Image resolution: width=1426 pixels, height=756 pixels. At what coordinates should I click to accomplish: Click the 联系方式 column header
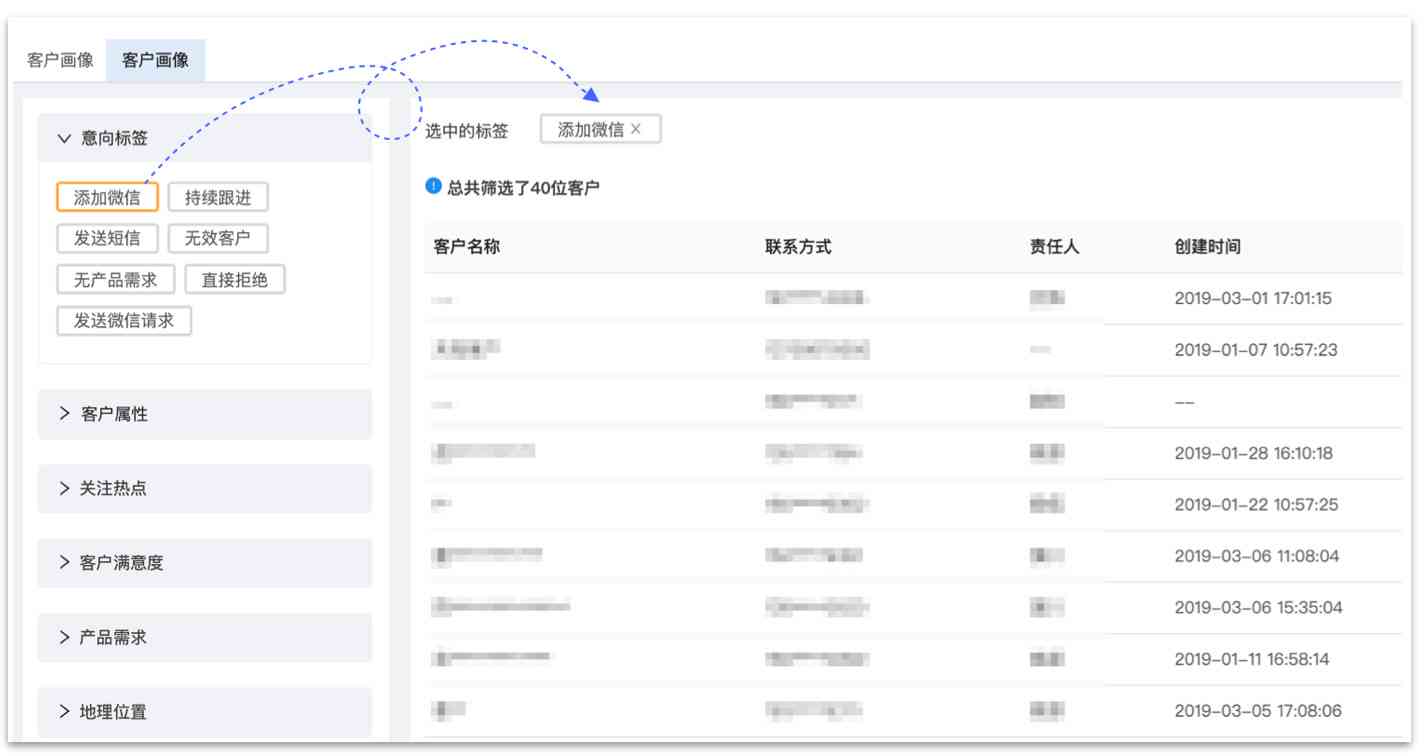[x=798, y=247]
